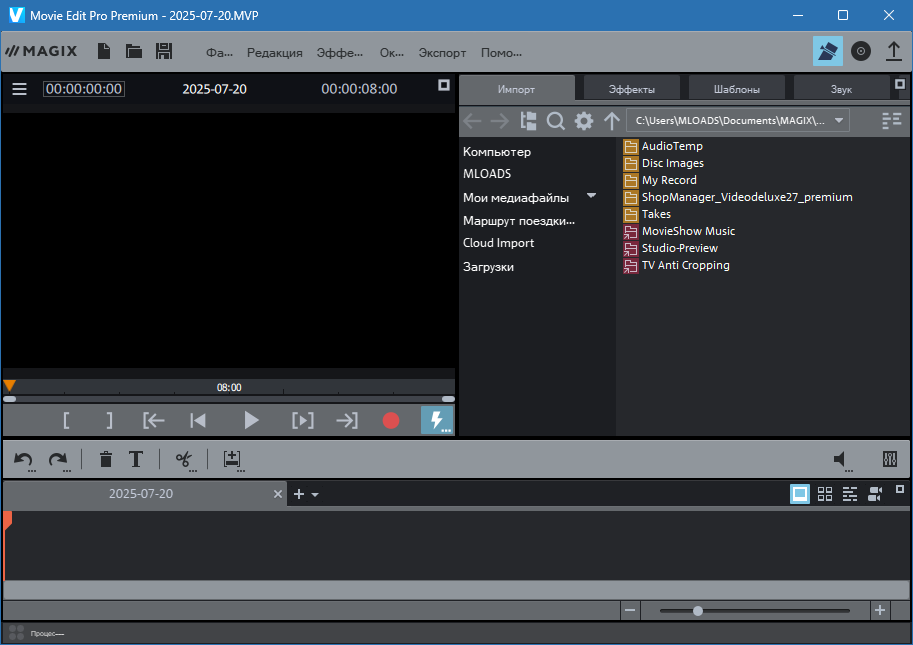
Task: Open the Файл menu
Action: (219, 53)
